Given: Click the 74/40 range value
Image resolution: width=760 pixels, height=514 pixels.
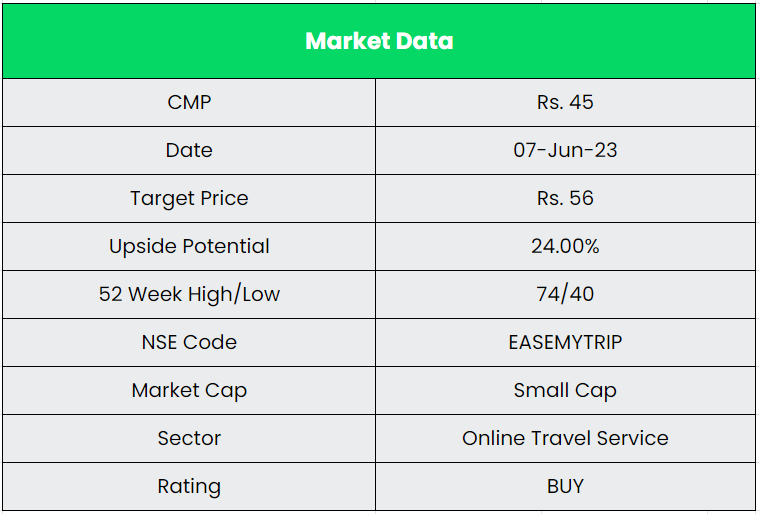Looking at the screenshot, I should point(565,294).
